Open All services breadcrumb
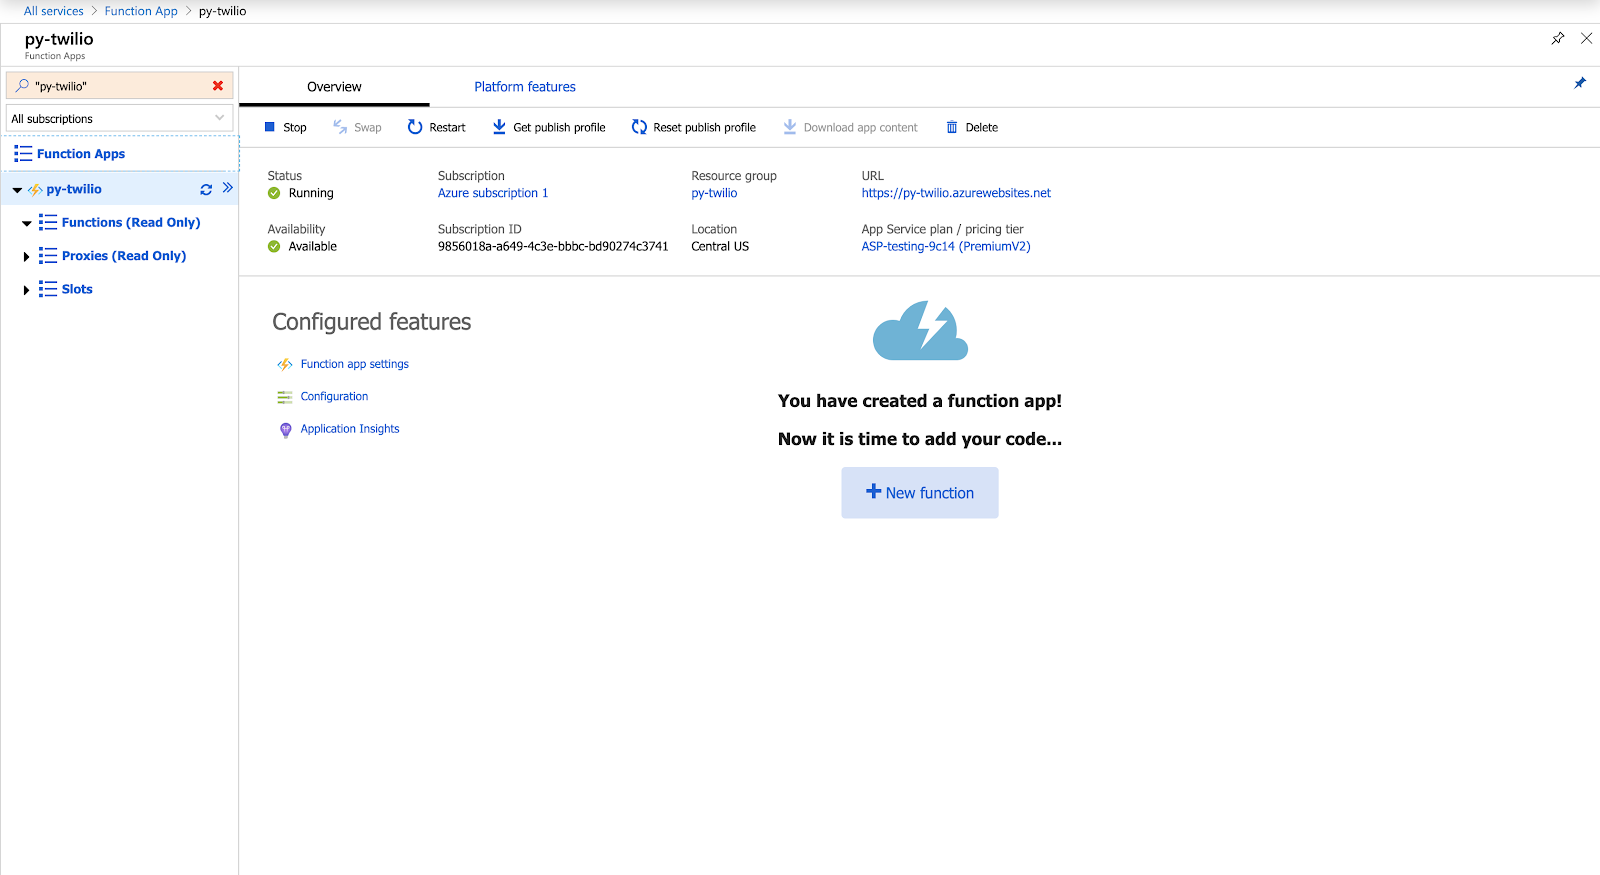 pos(54,11)
